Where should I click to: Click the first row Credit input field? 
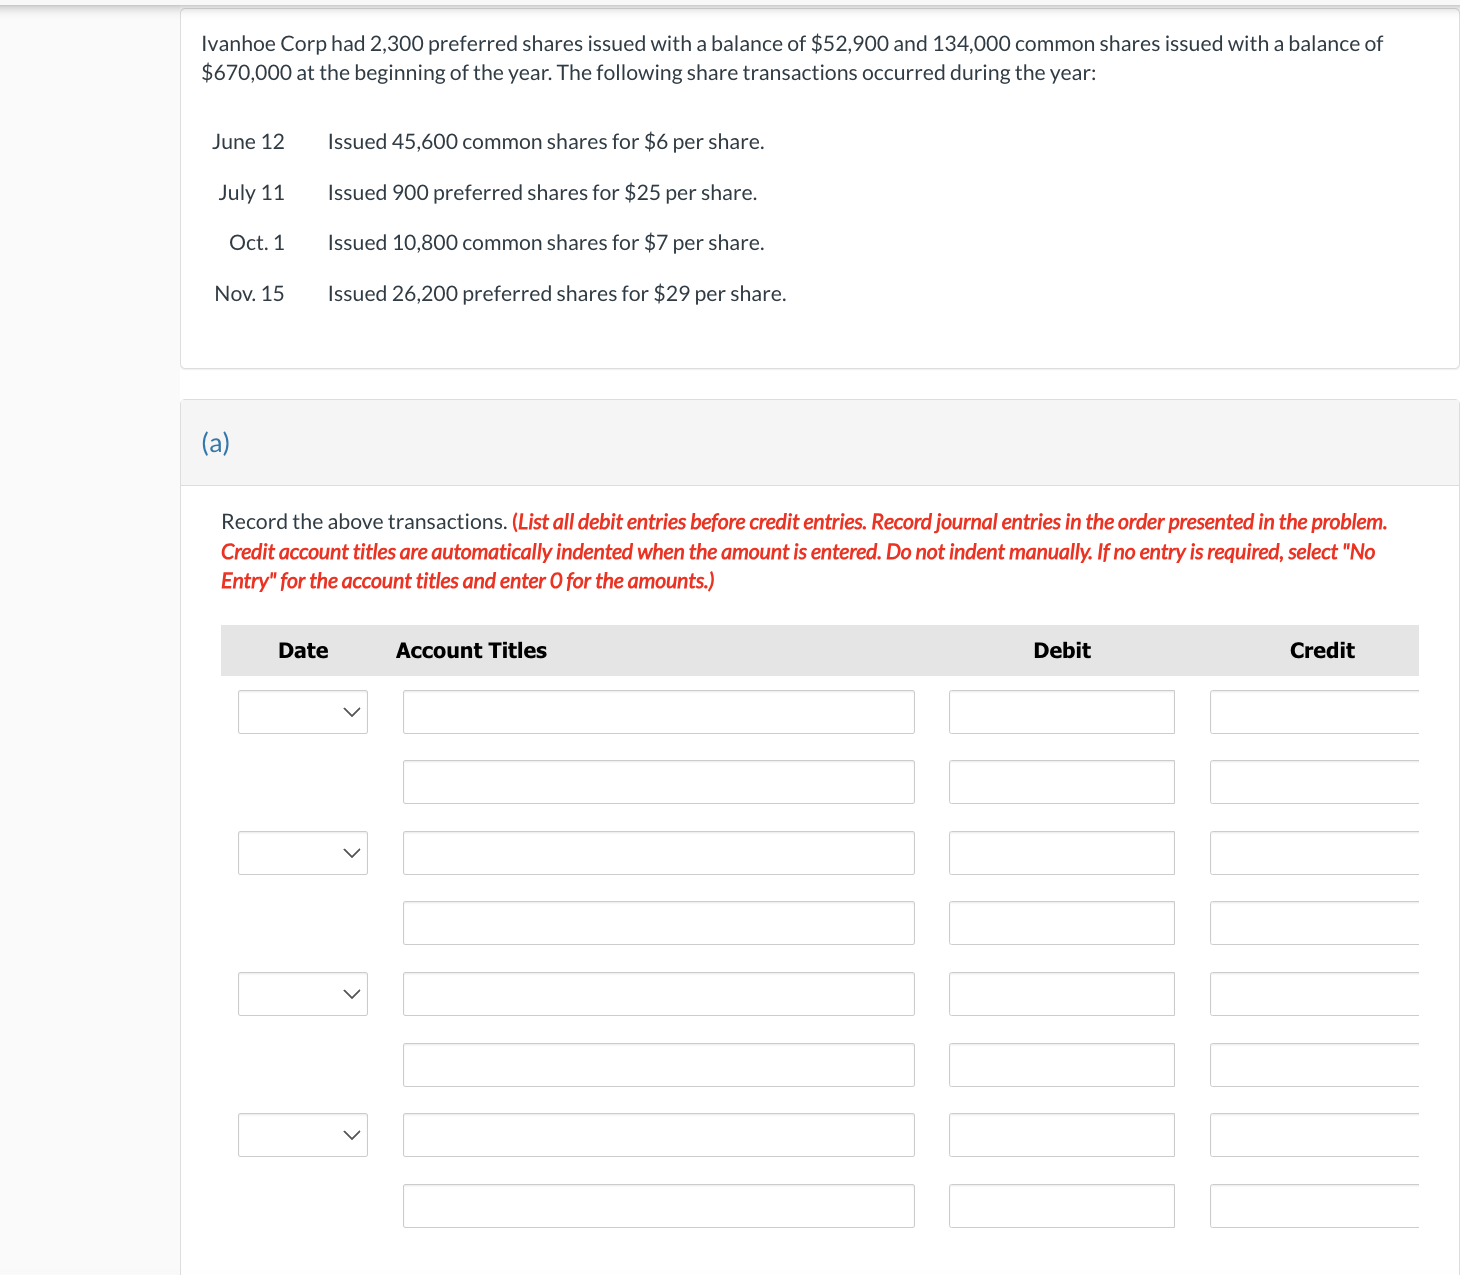[x=1315, y=712]
